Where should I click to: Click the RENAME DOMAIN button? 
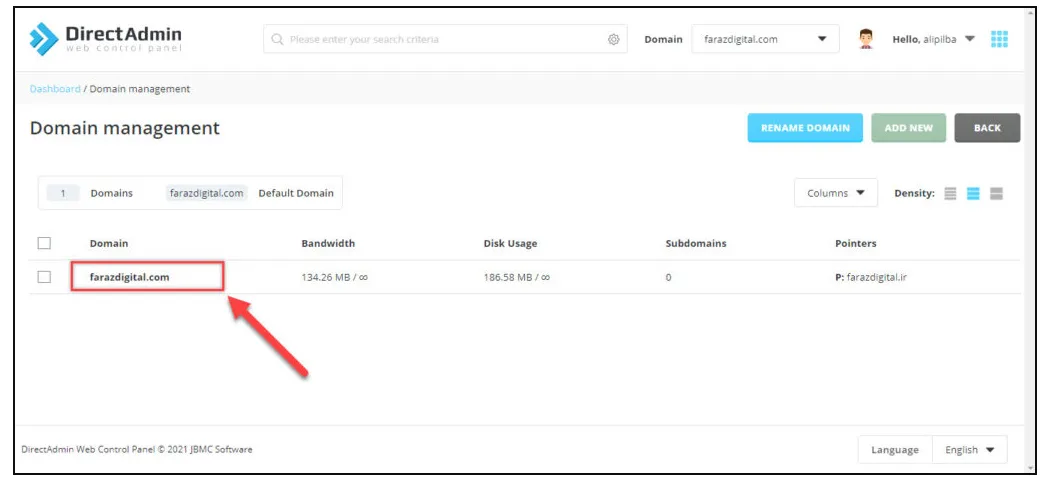click(x=805, y=128)
